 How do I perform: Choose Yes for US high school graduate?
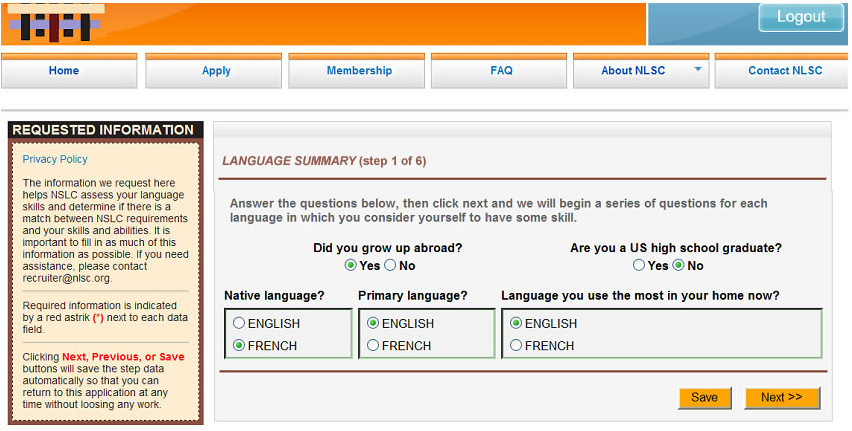pyautogui.click(x=639, y=265)
